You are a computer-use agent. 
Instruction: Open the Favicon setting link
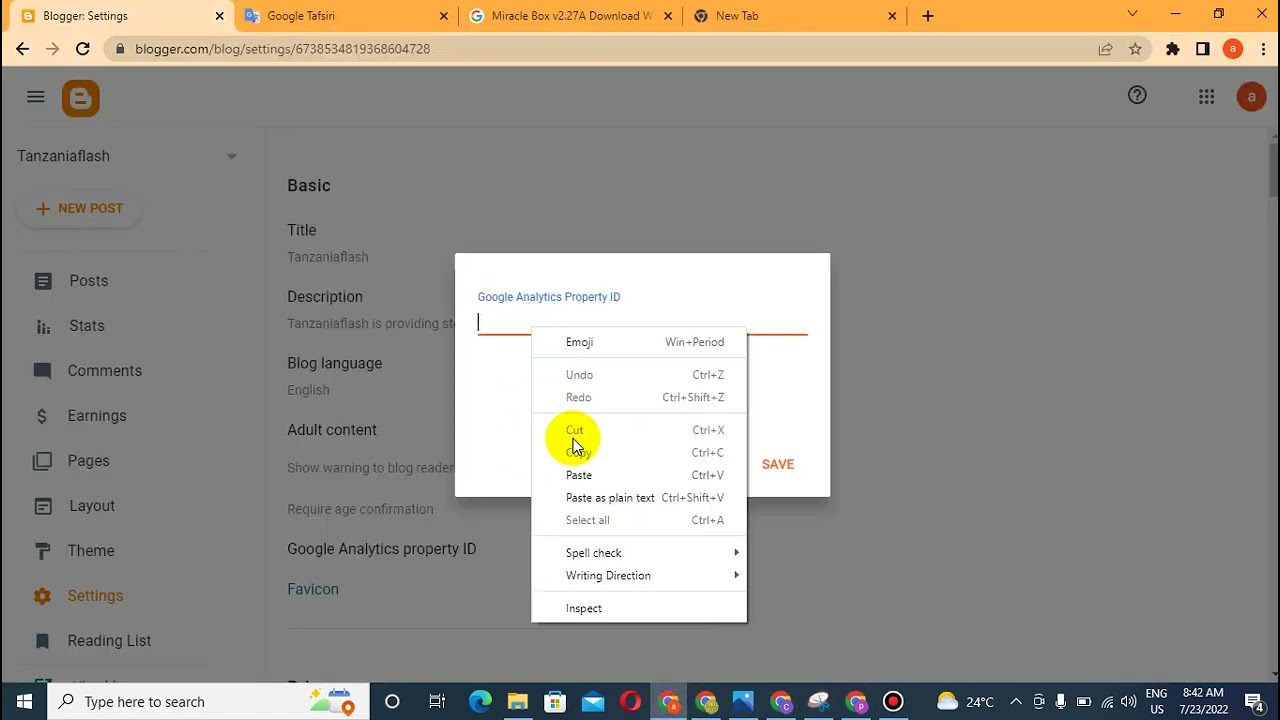click(x=313, y=589)
